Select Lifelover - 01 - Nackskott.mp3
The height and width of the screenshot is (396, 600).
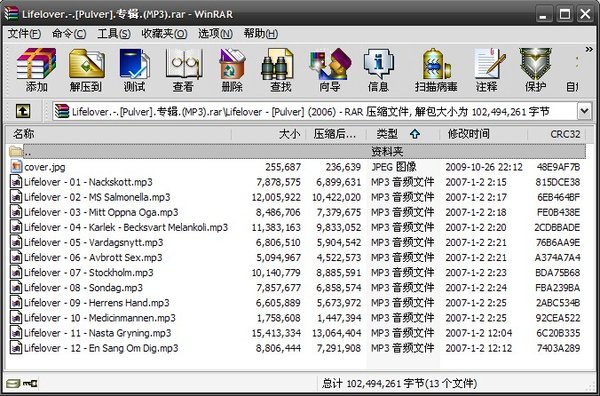point(297,182)
